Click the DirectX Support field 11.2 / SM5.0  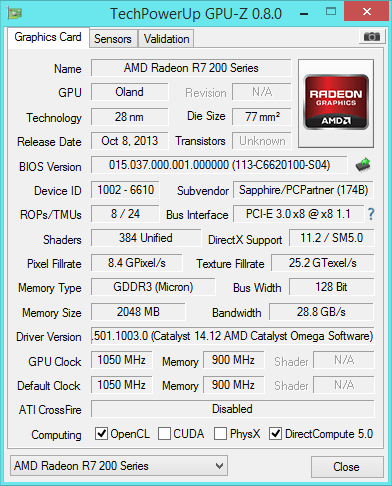coord(332,238)
